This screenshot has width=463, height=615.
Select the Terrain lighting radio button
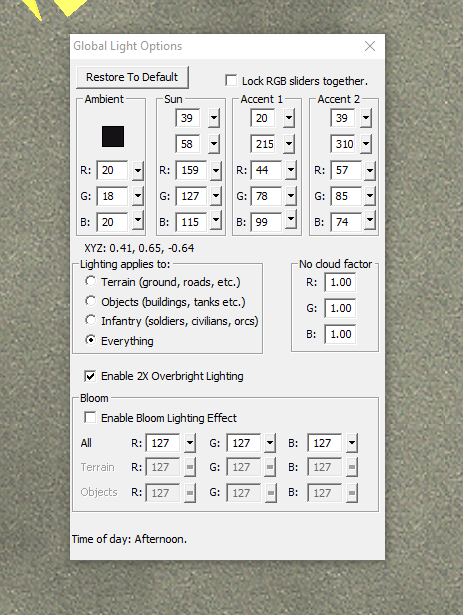click(x=91, y=281)
